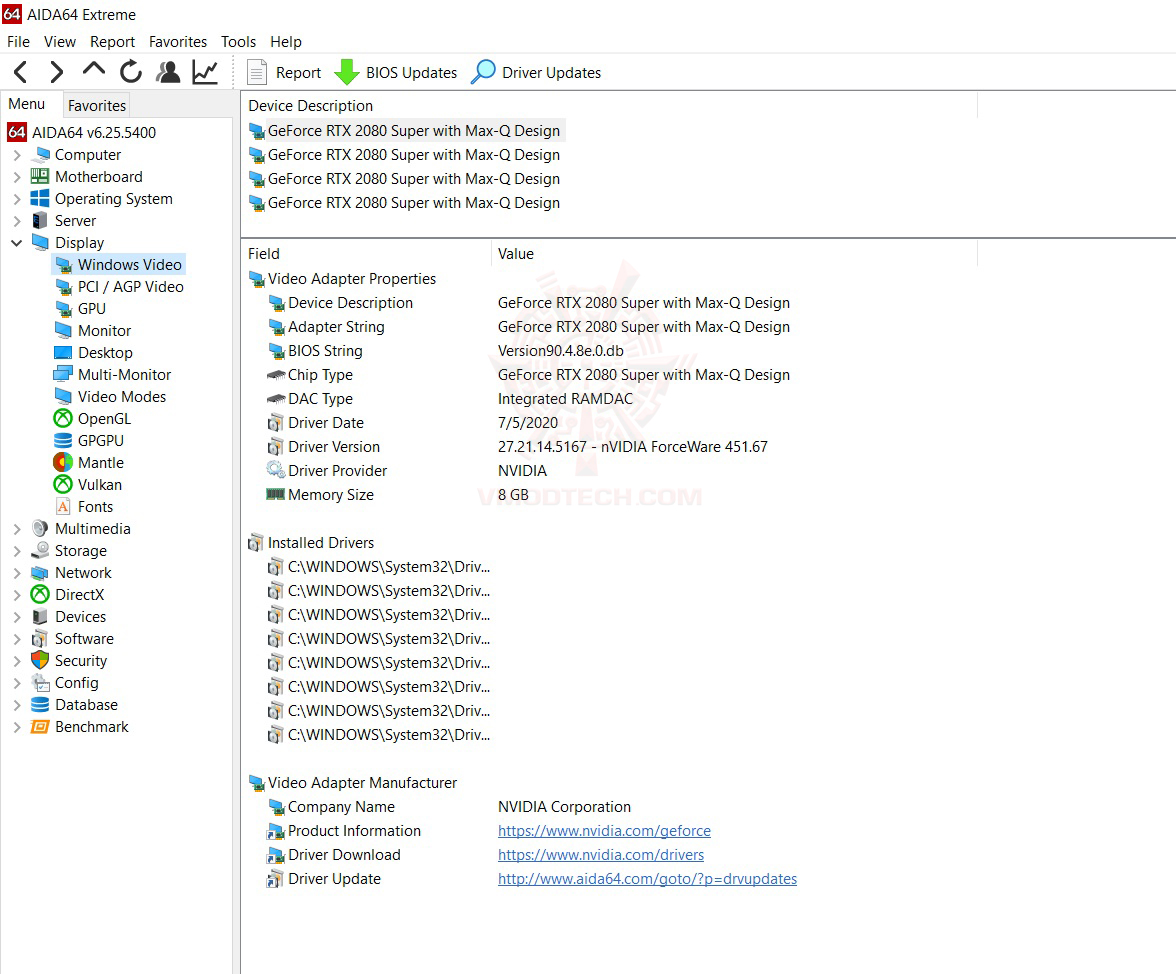This screenshot has width=1176, height=974.
Task: Expand the Server tree node
Action: (x=16, y=221)
